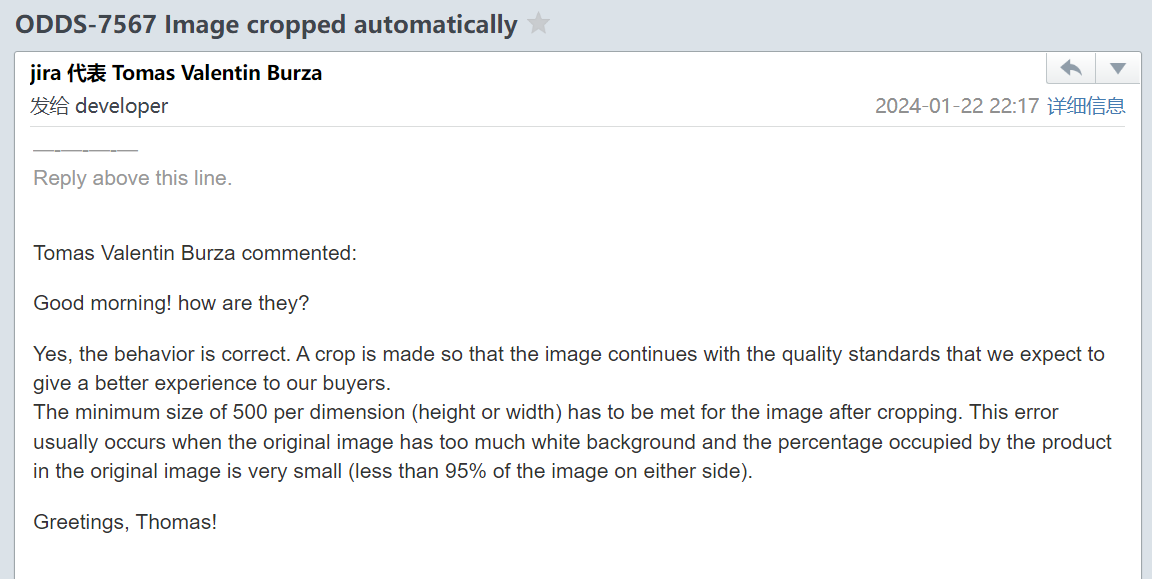Screen dimensions: 1152x579
Task: Click the 发给 label before developer
Action: click(50, 106)
